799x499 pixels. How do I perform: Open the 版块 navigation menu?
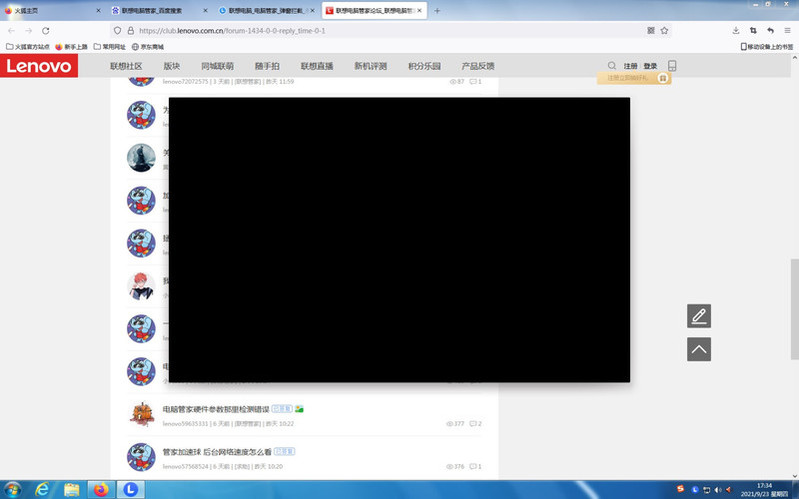pos(172,66)
